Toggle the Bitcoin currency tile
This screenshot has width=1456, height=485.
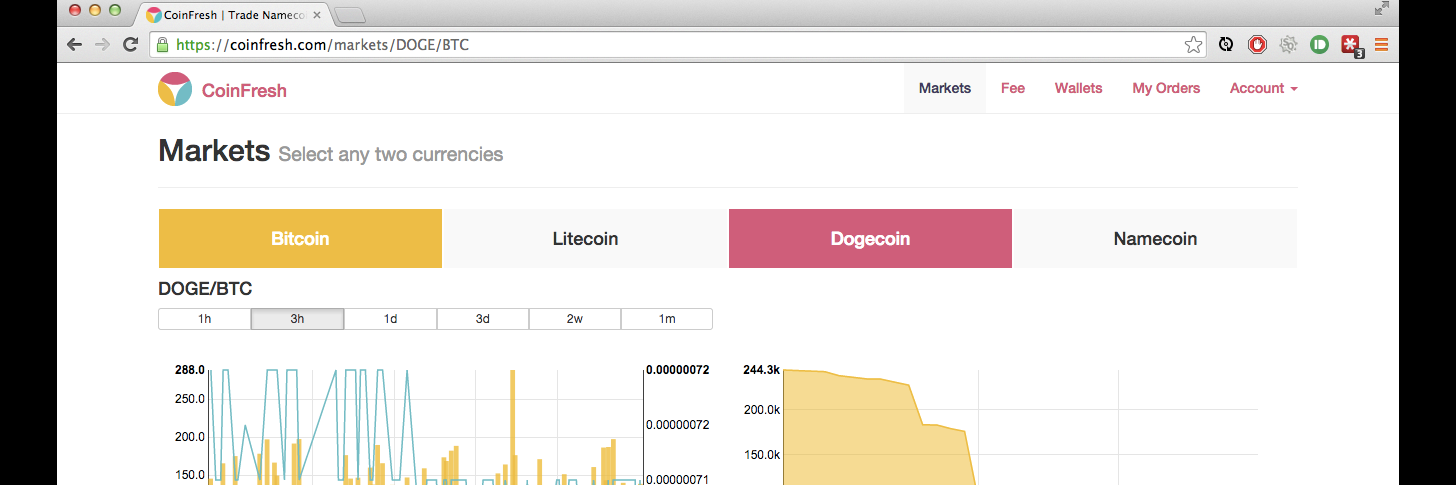[300, 238]
